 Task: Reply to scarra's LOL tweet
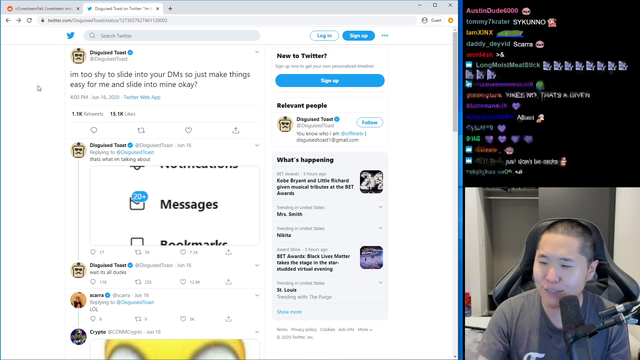point(93,319)
